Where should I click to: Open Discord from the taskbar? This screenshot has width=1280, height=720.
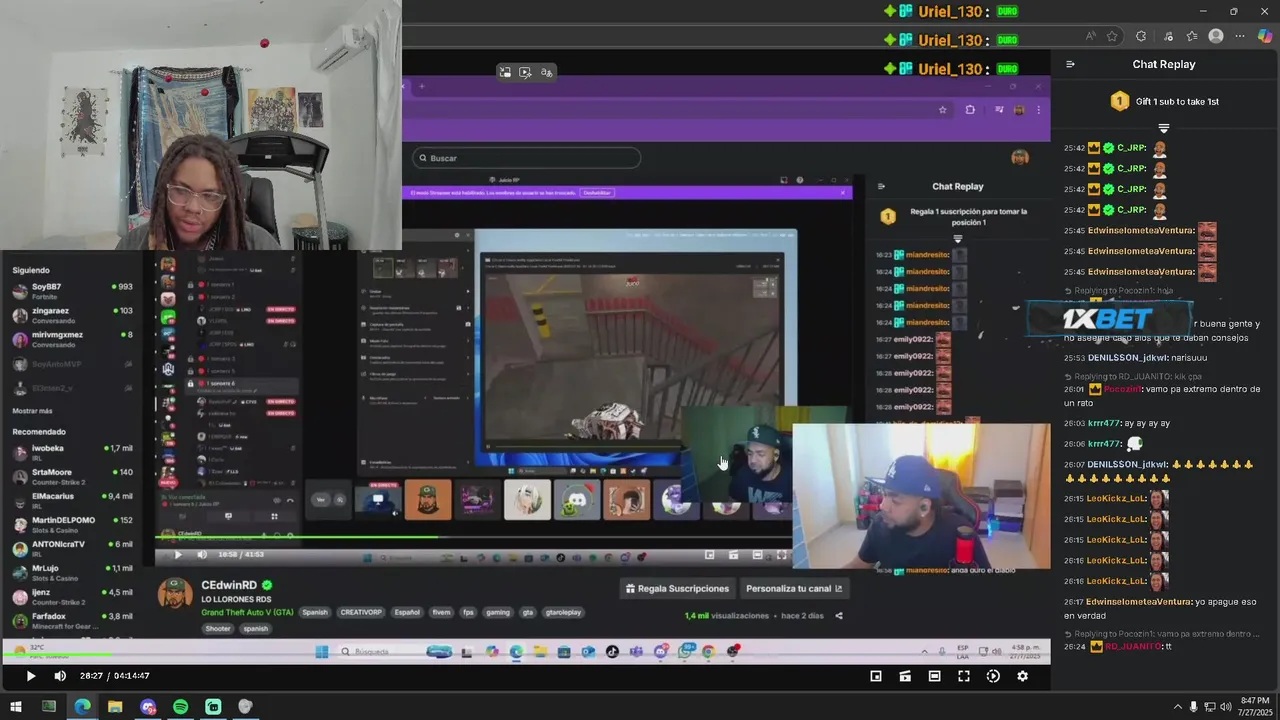pos(148,707)
